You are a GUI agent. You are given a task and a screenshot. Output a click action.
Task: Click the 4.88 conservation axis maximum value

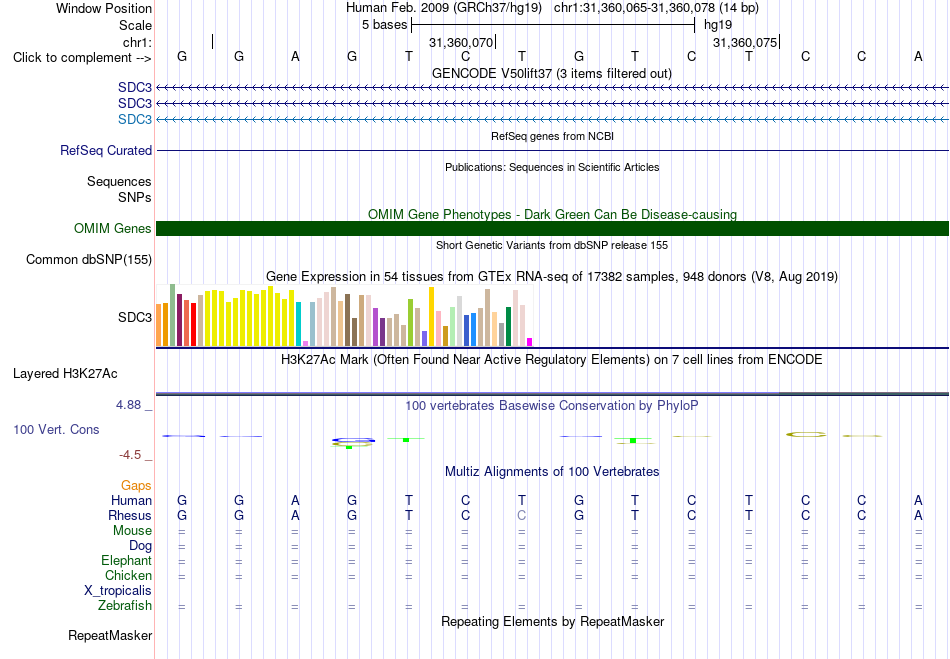click(x=128, y=405)
